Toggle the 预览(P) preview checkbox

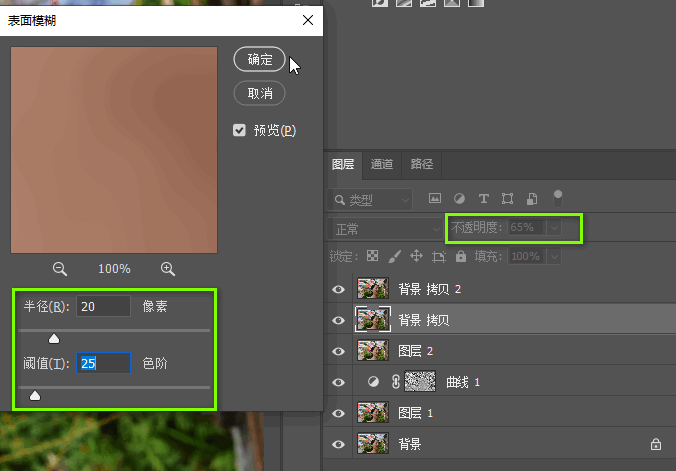239,130
